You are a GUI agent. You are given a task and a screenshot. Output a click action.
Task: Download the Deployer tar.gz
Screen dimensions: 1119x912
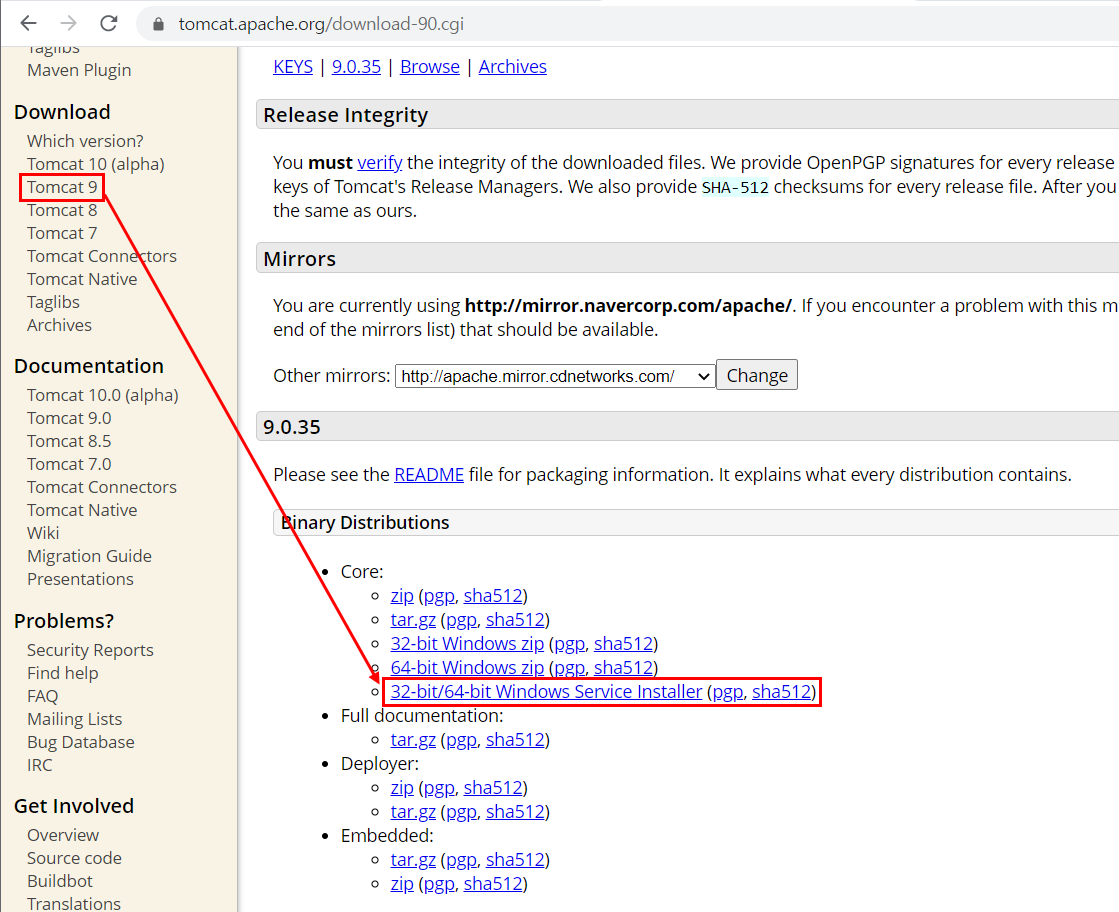(413, 812)
